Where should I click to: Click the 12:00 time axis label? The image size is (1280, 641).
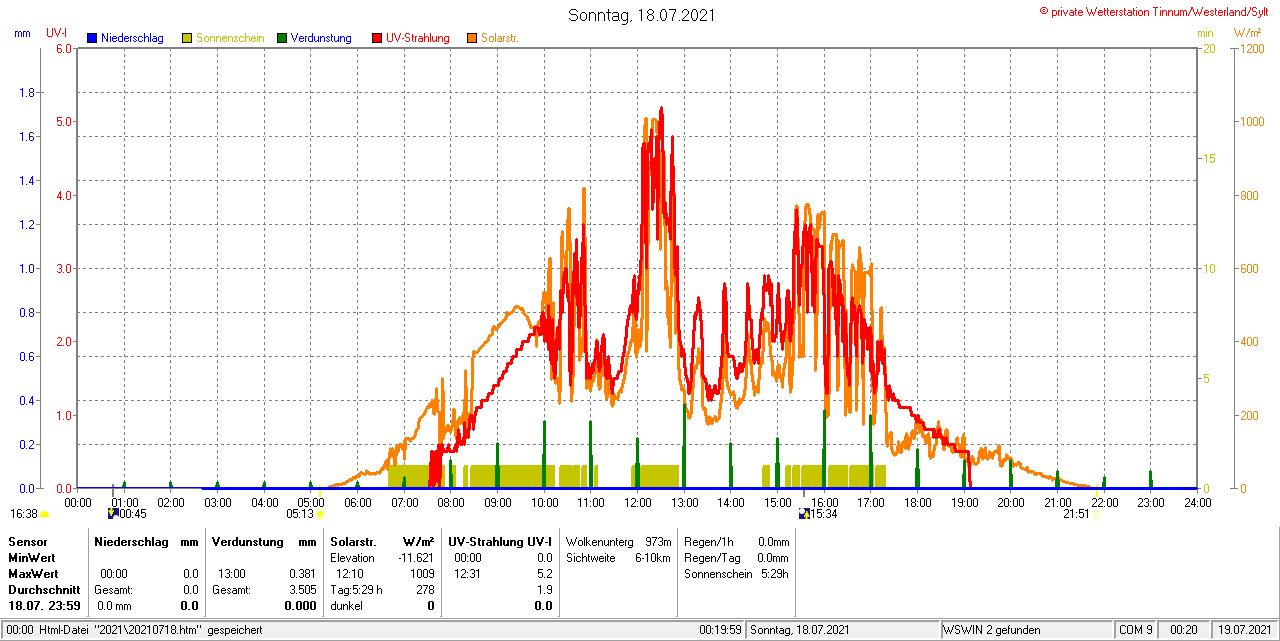pyautogui.click(x=637, y=502)
